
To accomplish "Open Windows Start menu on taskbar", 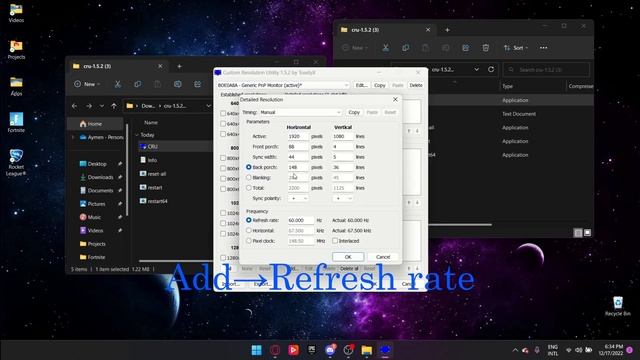I will click(256, 350).
